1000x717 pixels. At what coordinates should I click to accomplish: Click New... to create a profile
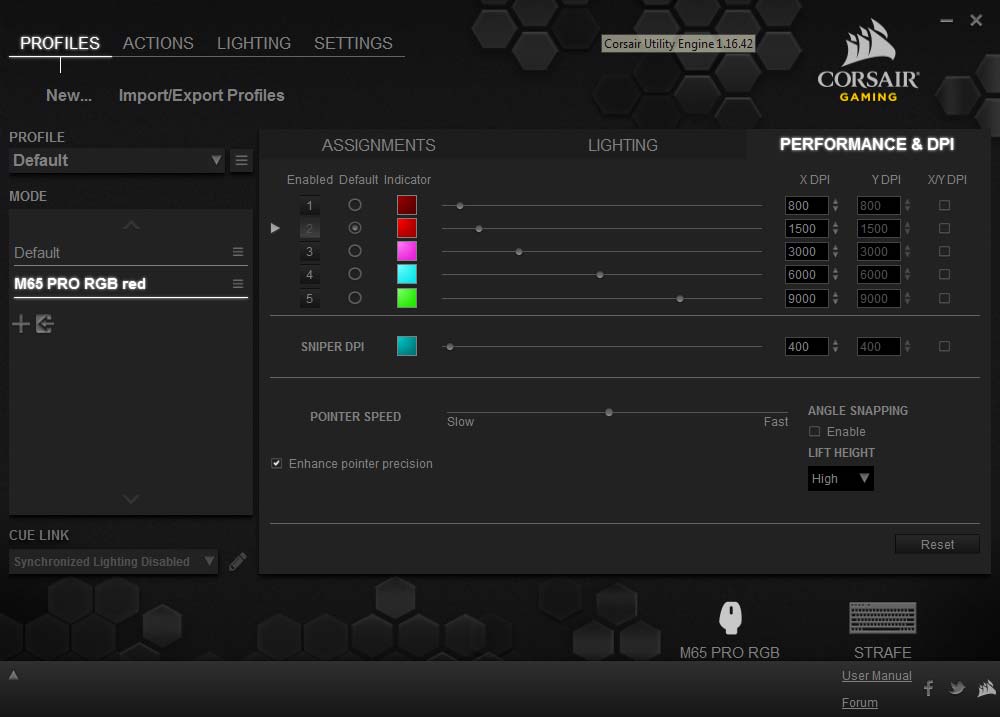click(x=69, y=96)
